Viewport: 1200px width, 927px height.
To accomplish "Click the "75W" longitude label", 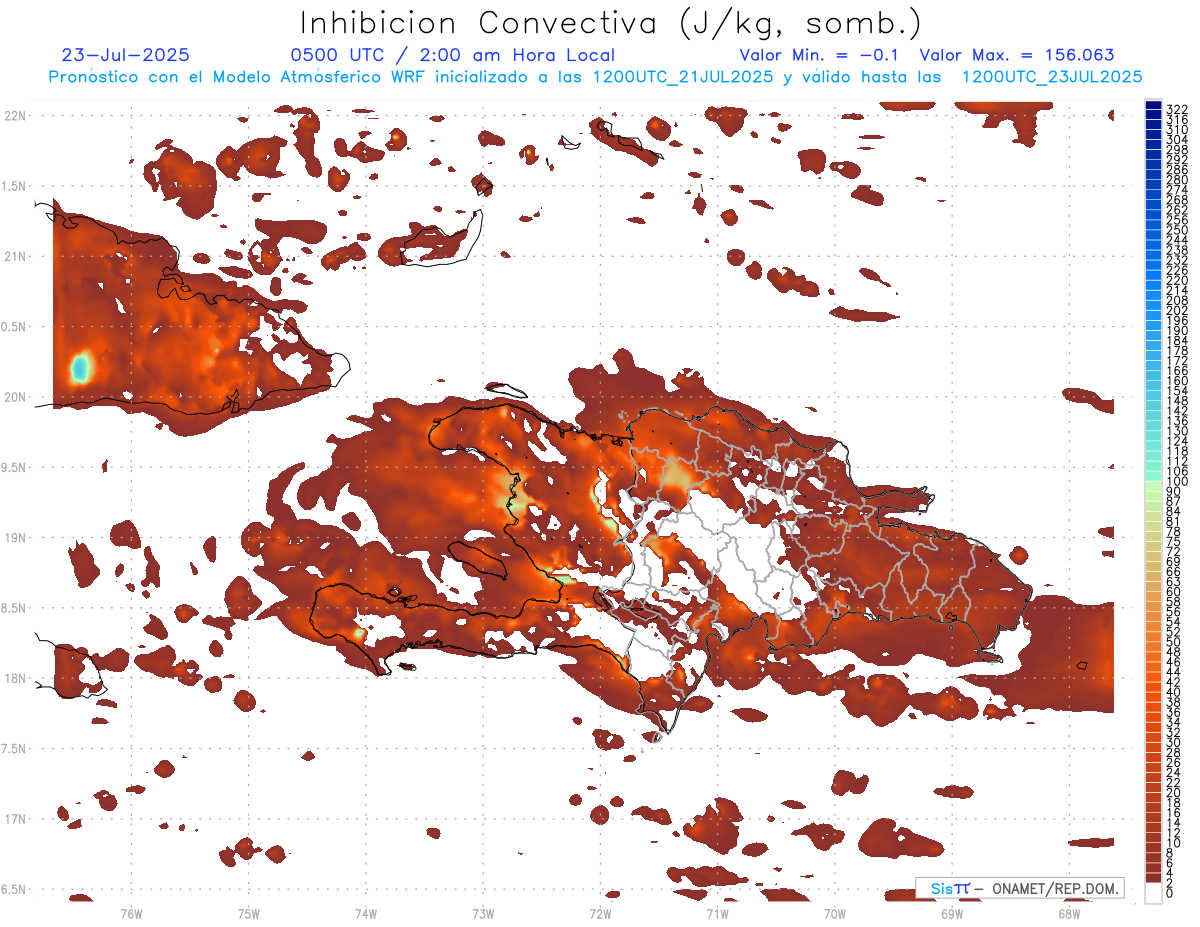I will click(249, 913).
